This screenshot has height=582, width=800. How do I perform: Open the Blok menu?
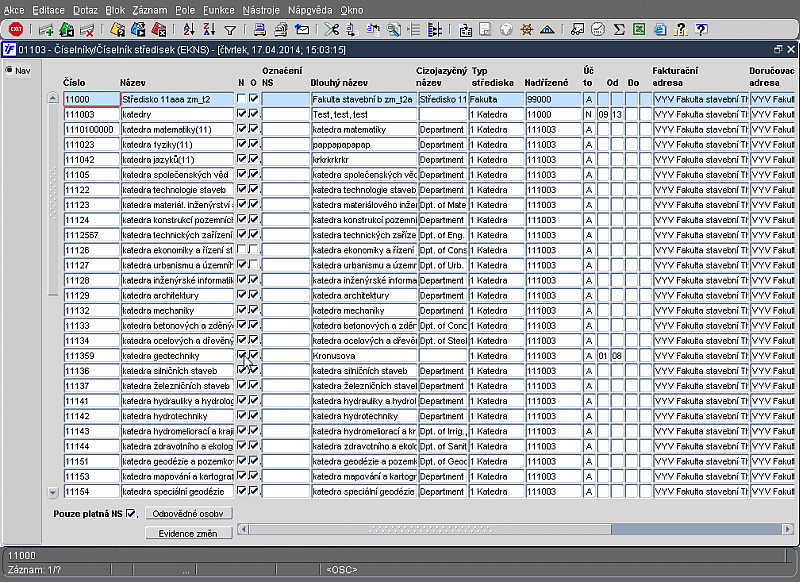coord(115,10)
